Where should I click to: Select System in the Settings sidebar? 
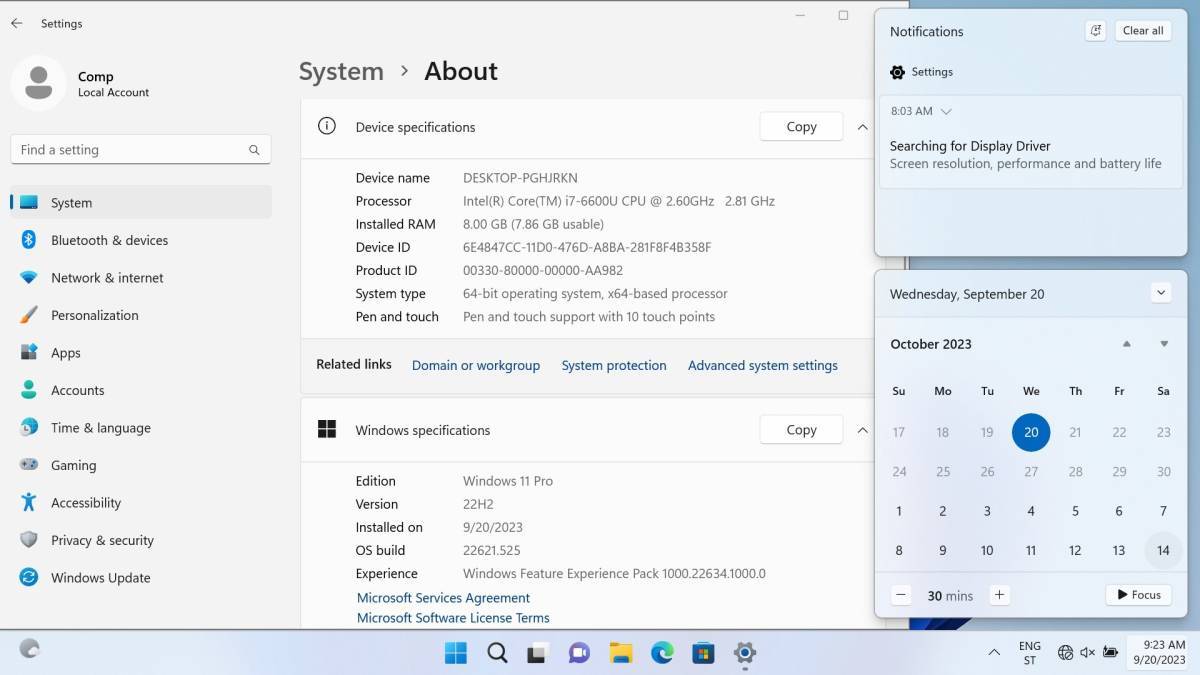tap(141, 202)
